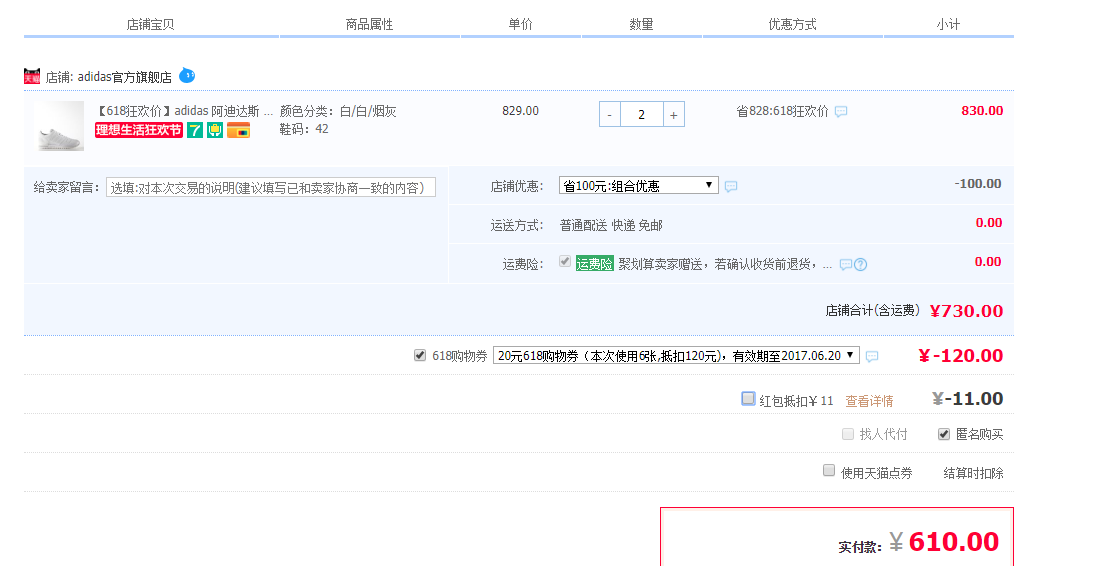
Task: Click the 普通配送 快递 免邮 shipping text
Action: [x=611, y=225]
